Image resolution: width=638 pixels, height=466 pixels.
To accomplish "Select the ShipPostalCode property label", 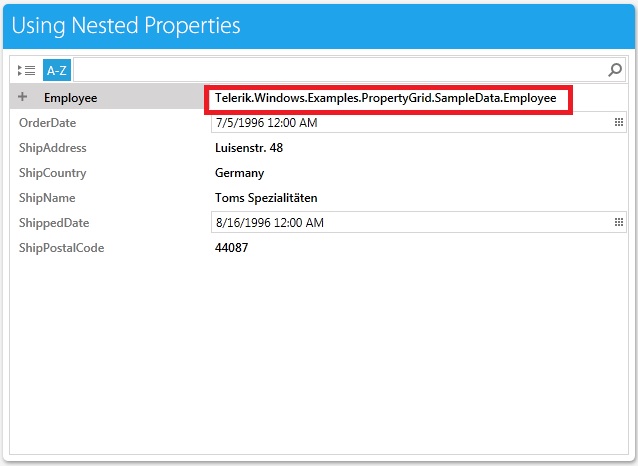I will click(61, 248).
